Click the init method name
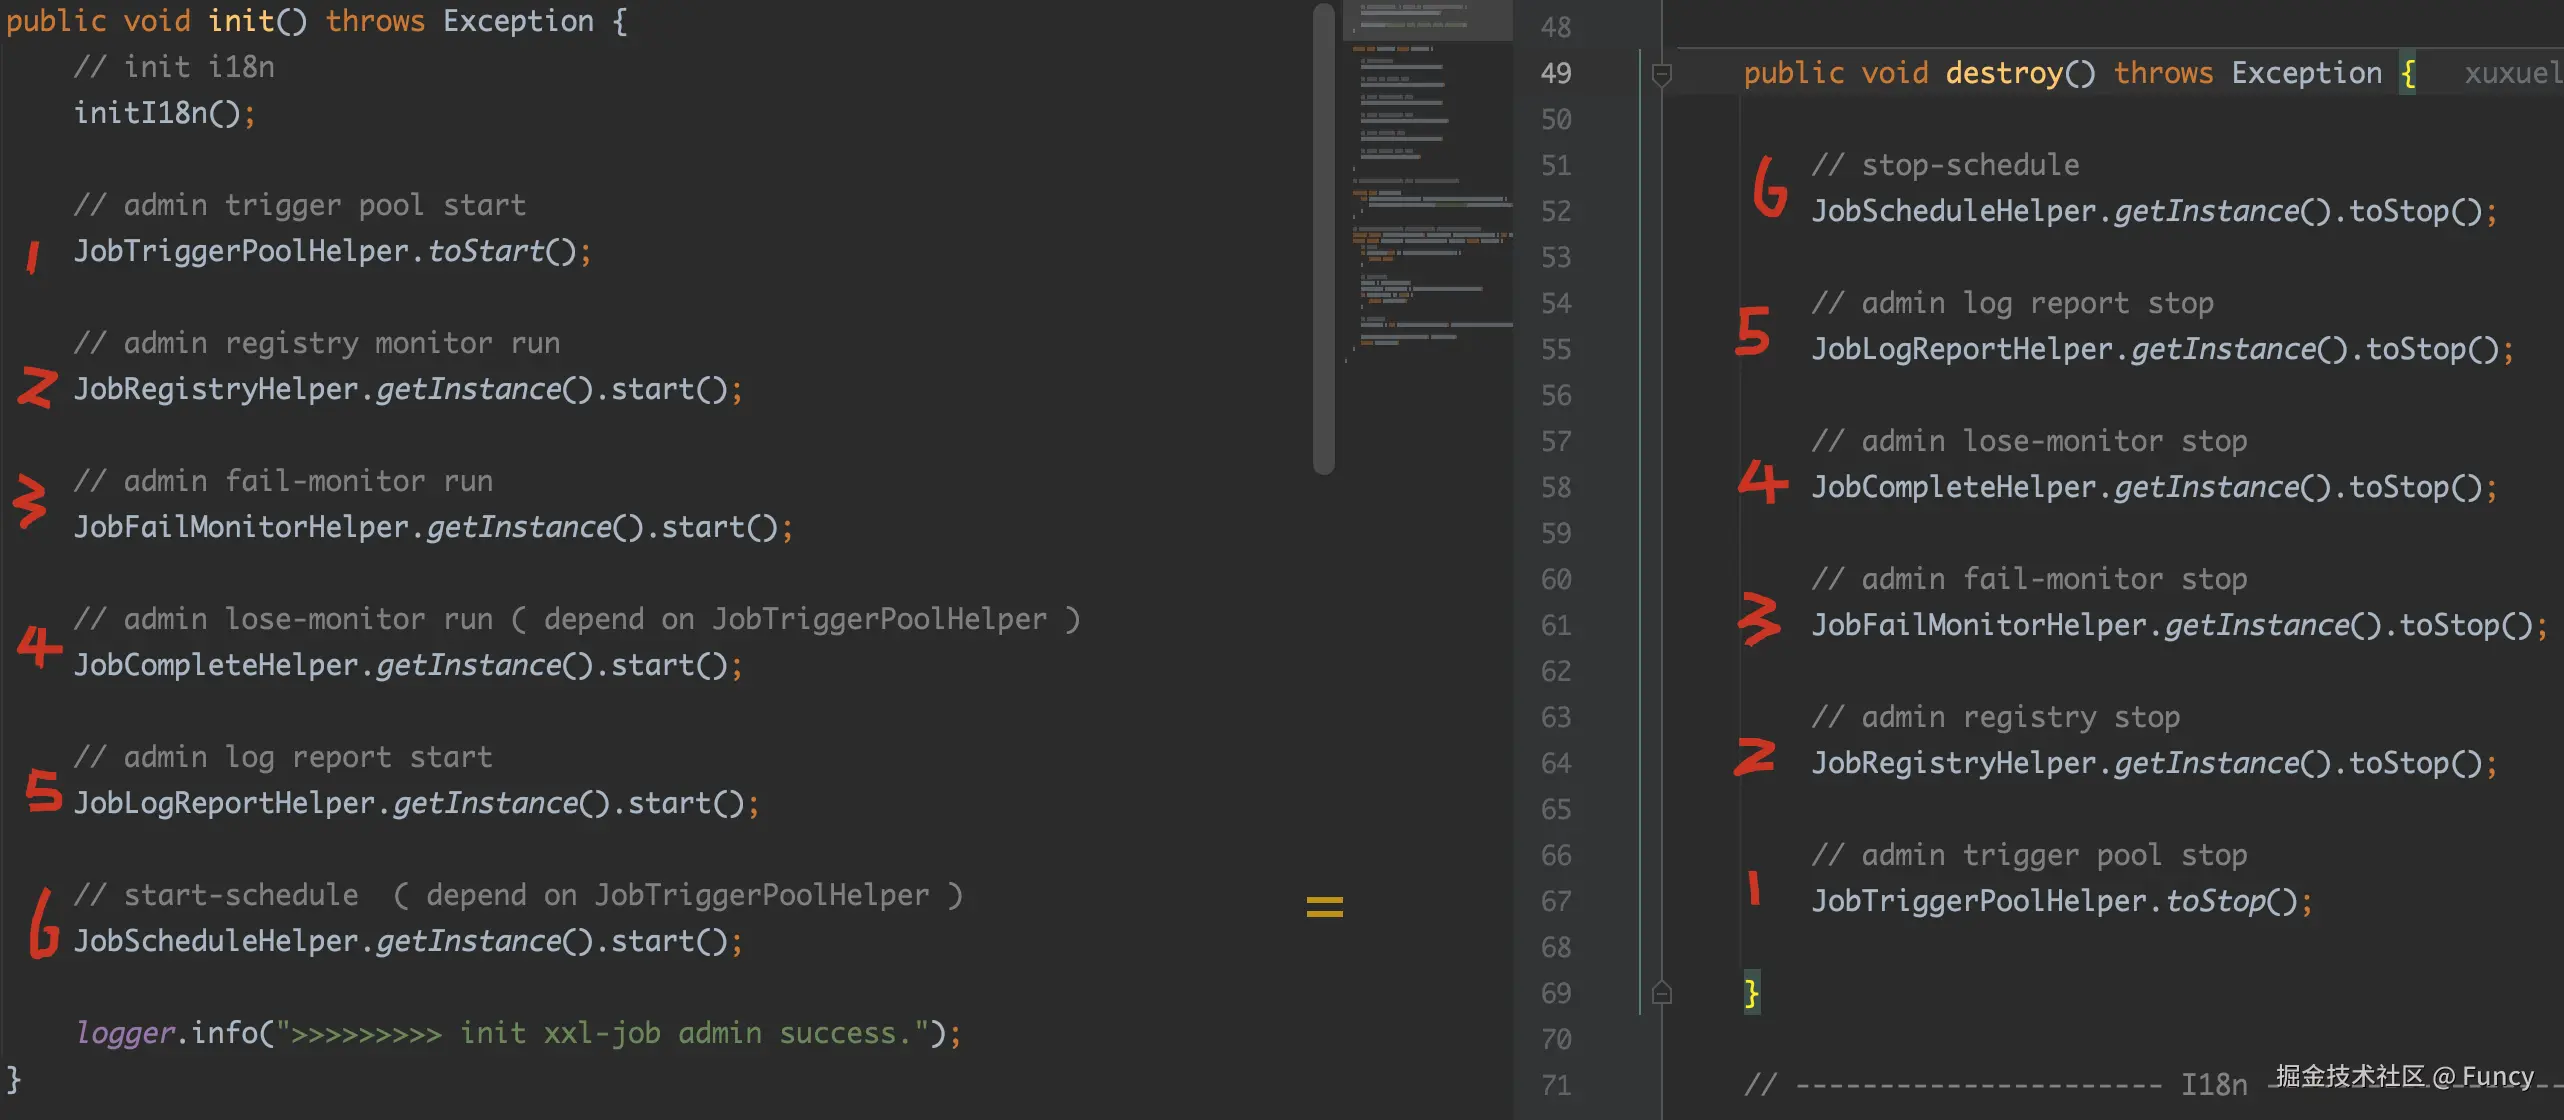 point(240,21)
